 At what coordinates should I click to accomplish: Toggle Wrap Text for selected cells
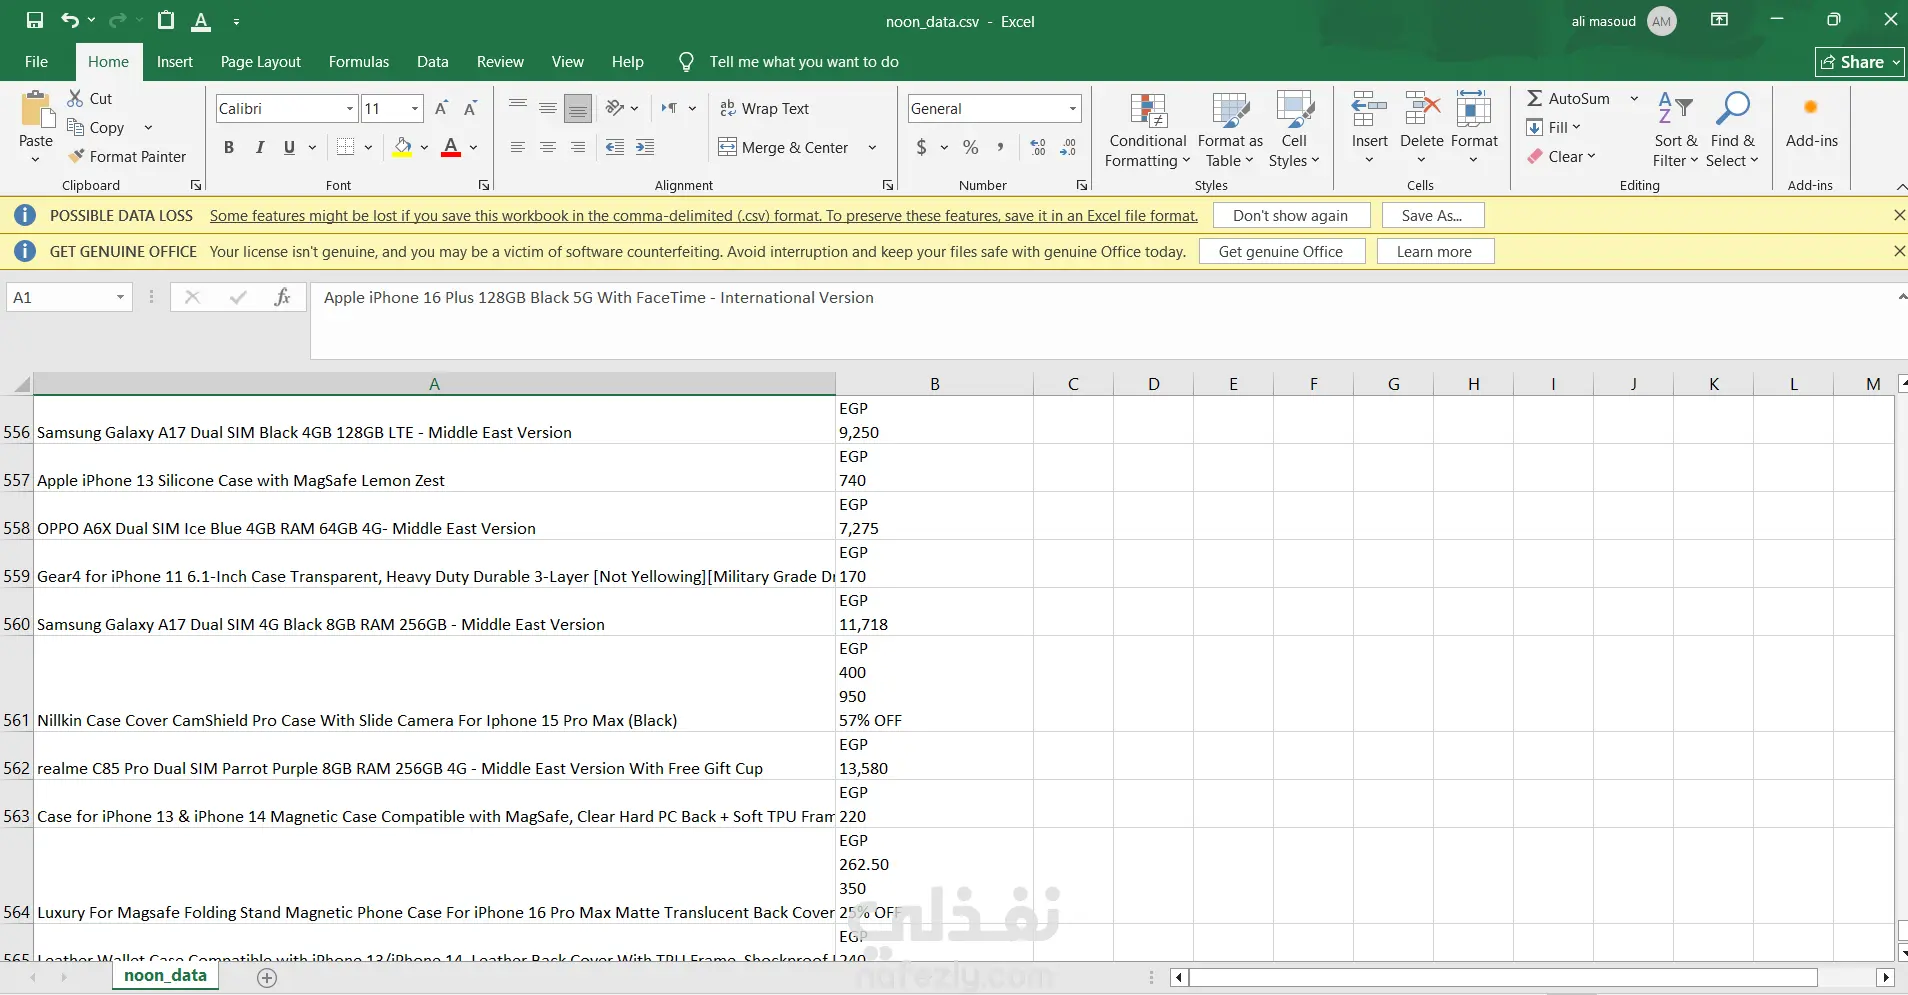click(765, 108)
